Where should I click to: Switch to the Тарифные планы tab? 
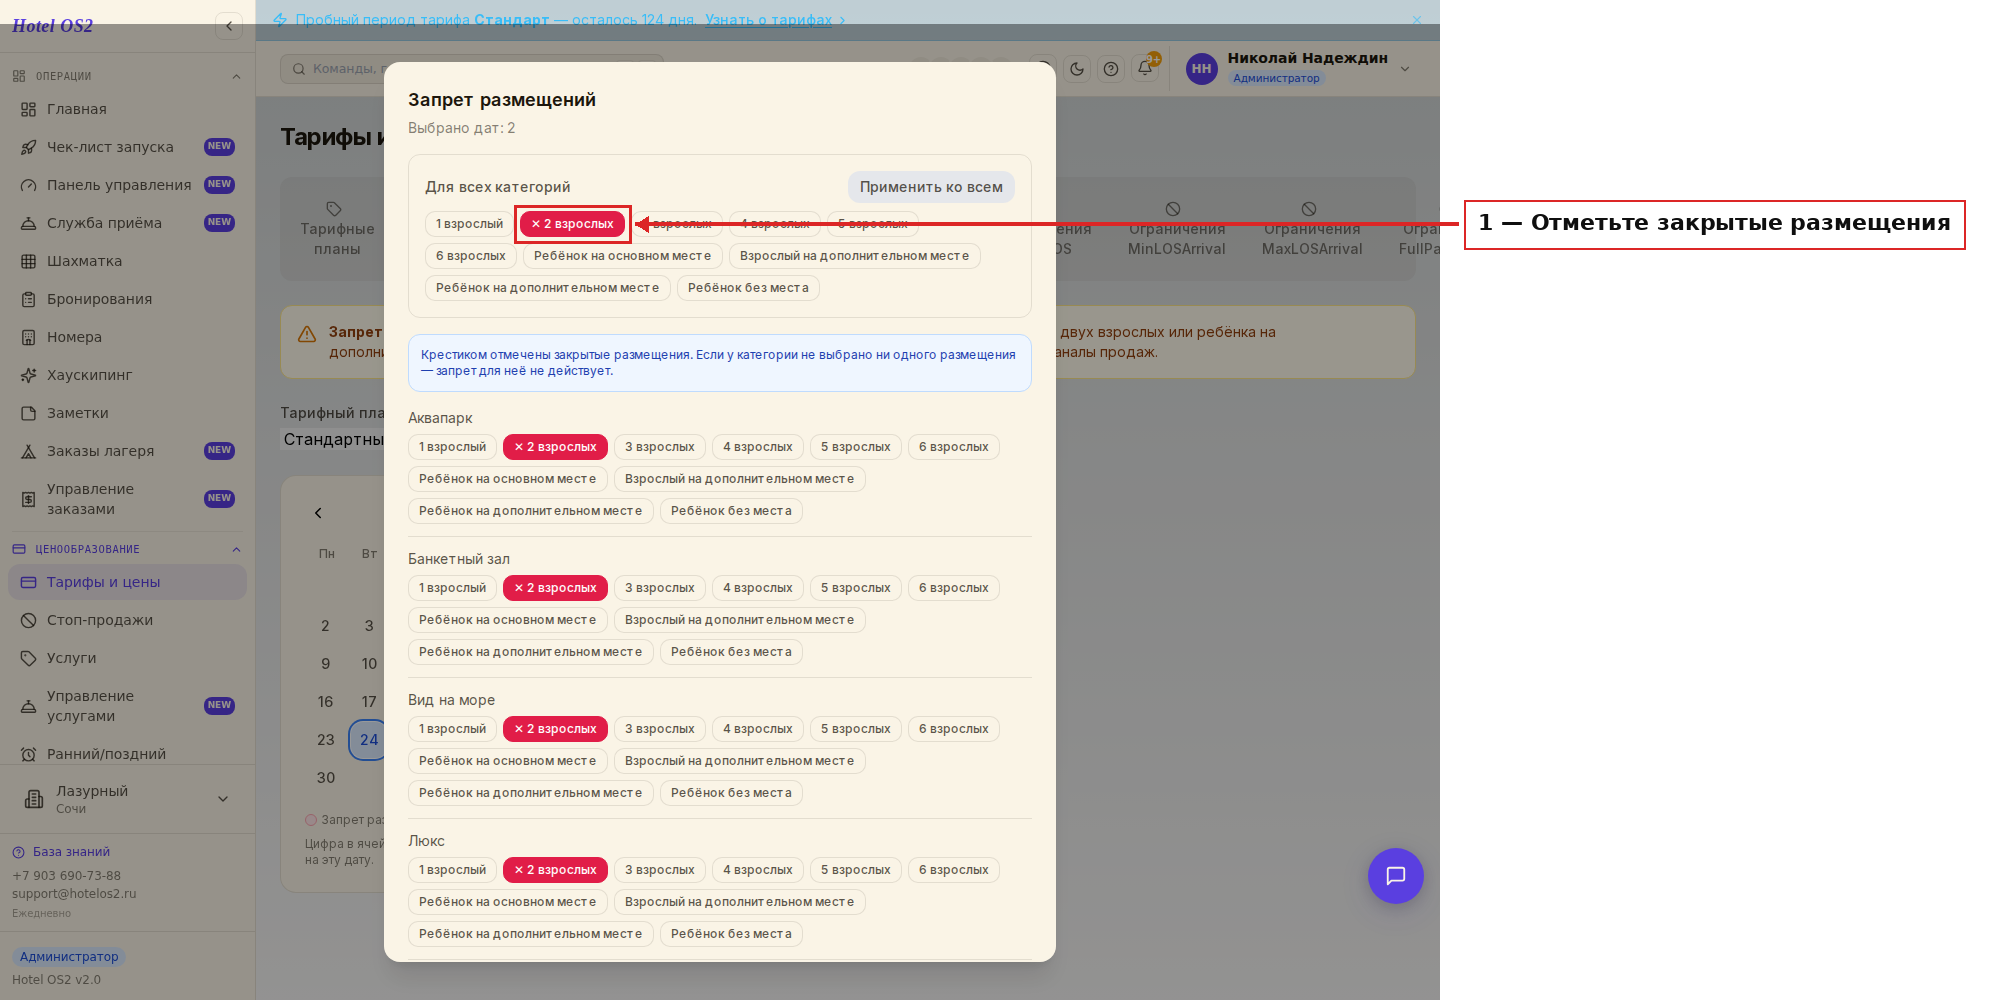click(337, 229)
